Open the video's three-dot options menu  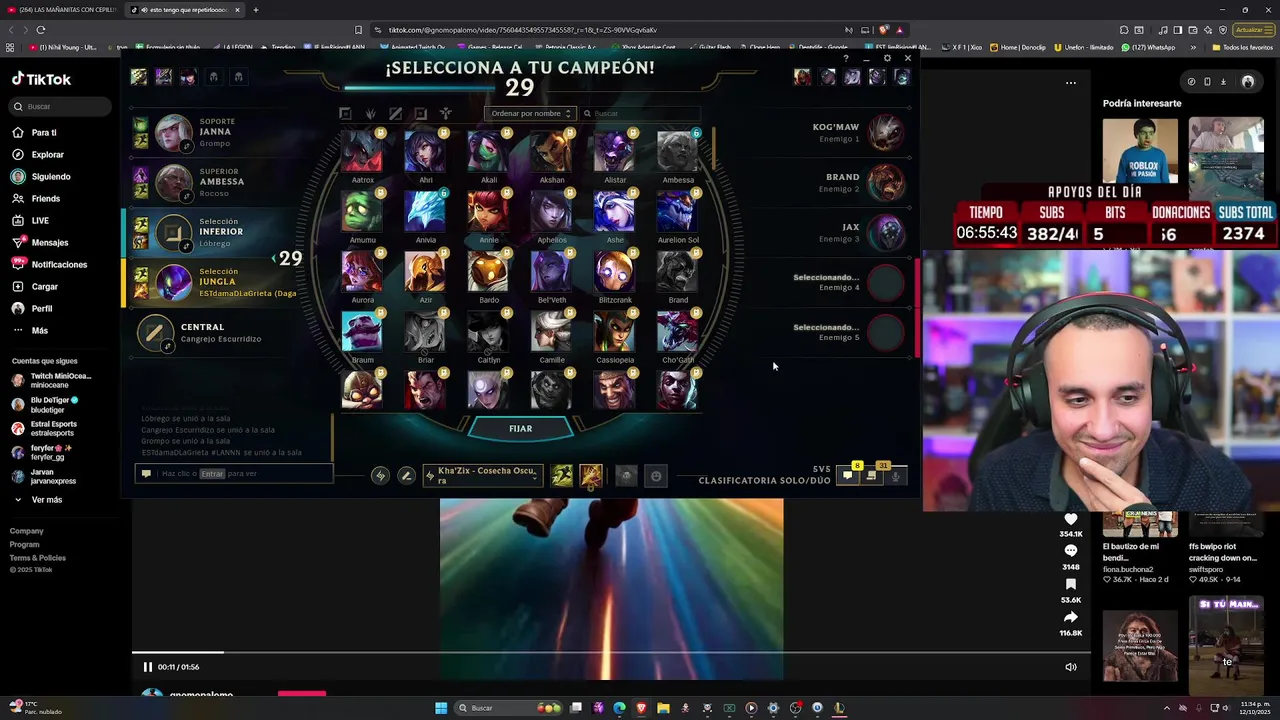tap(1071, 83)
